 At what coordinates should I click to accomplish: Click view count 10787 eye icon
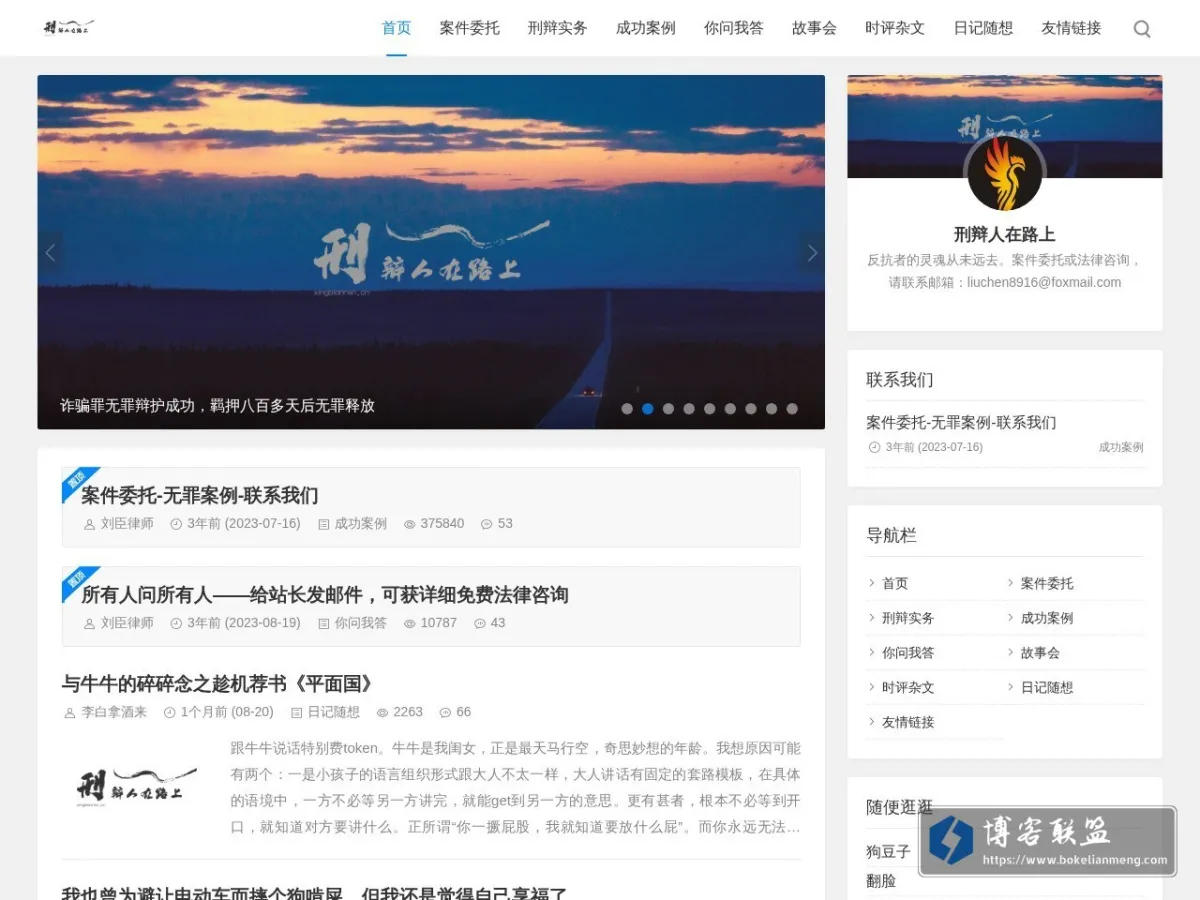tap(409, 624)
